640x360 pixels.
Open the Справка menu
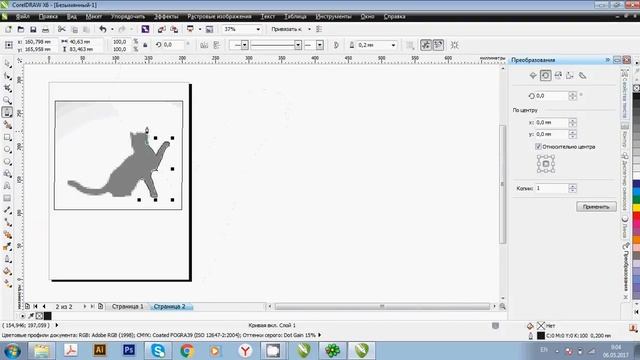394,17
